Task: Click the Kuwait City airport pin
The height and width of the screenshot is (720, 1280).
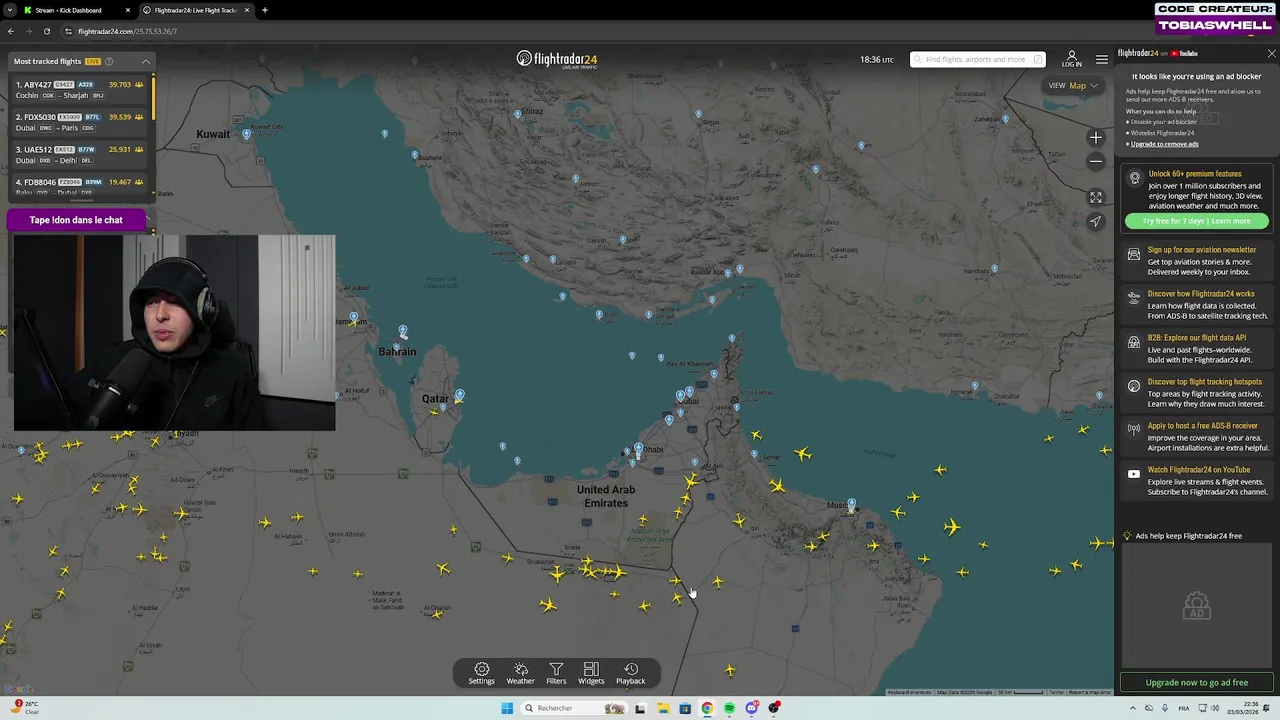Action: click(x=247, y=134)
